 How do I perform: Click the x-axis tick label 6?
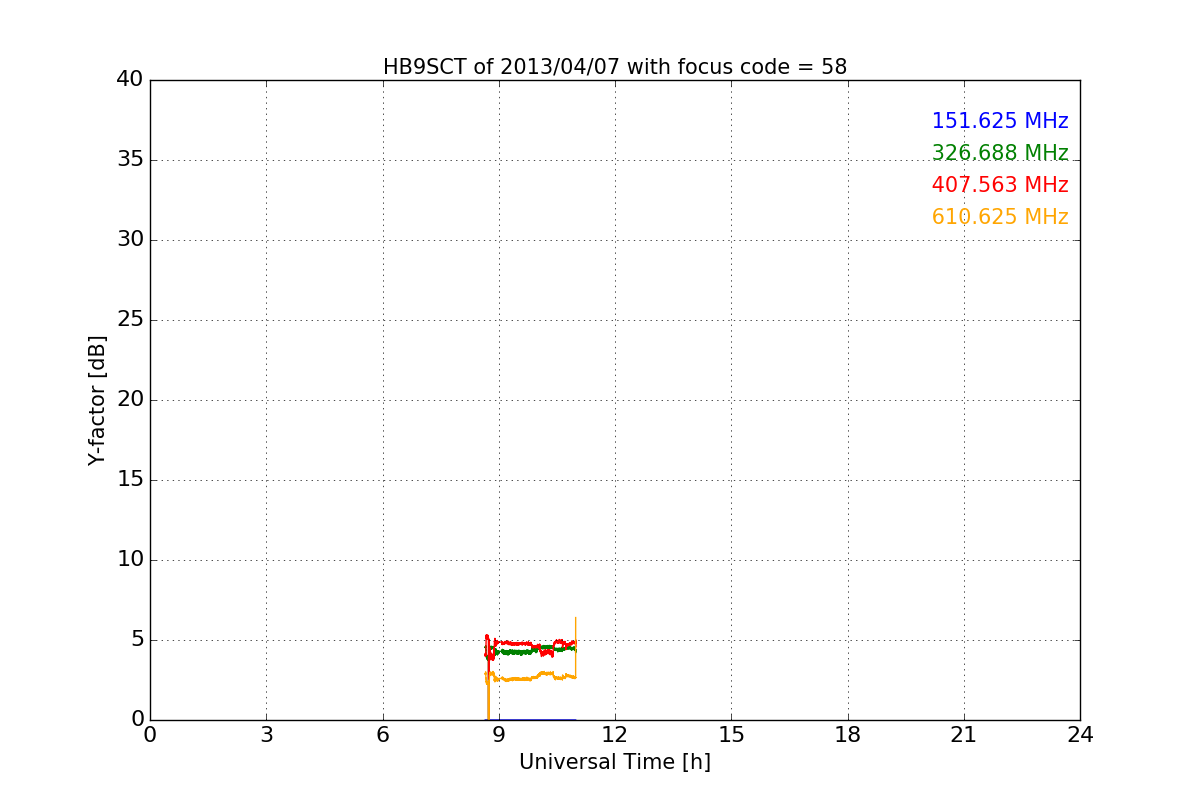pos(383,735)
